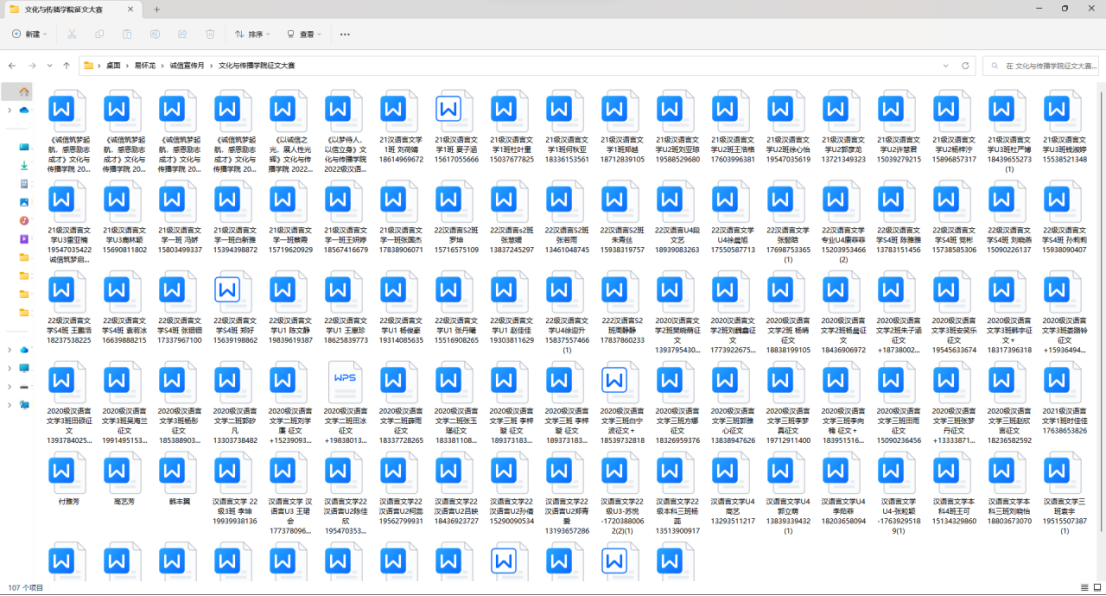Go up one folder level arrow

(66, 66)
